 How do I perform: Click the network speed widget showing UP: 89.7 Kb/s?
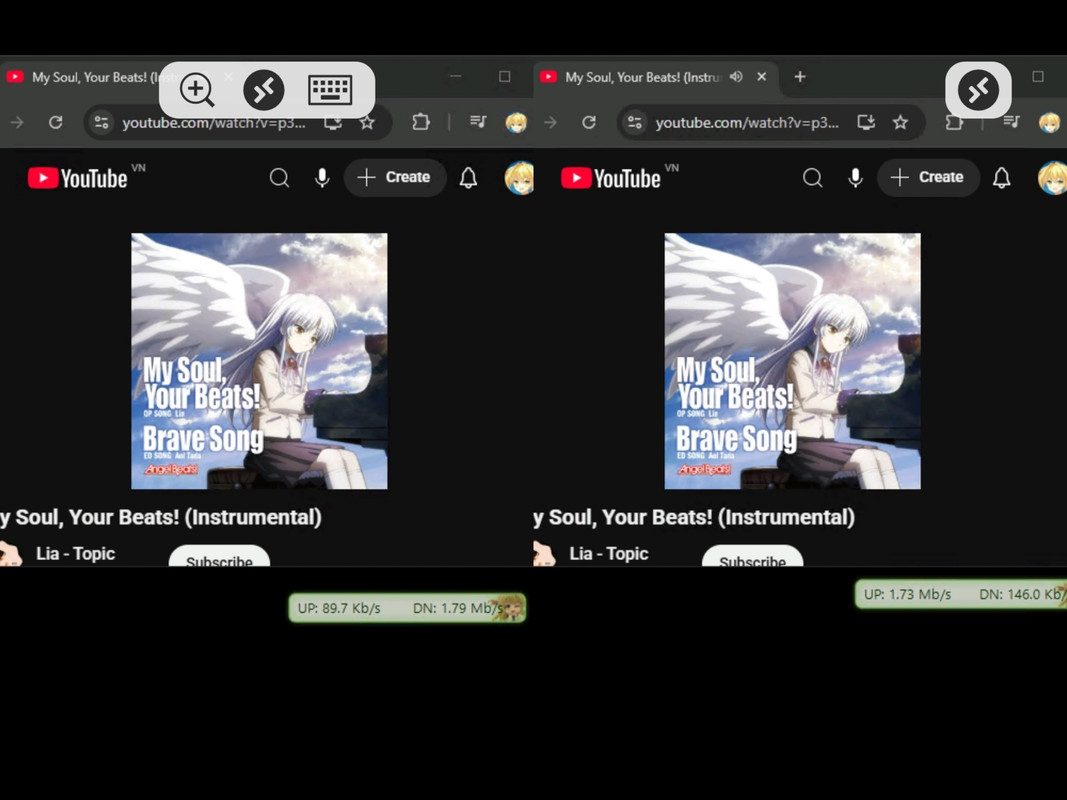click(407, 607)
